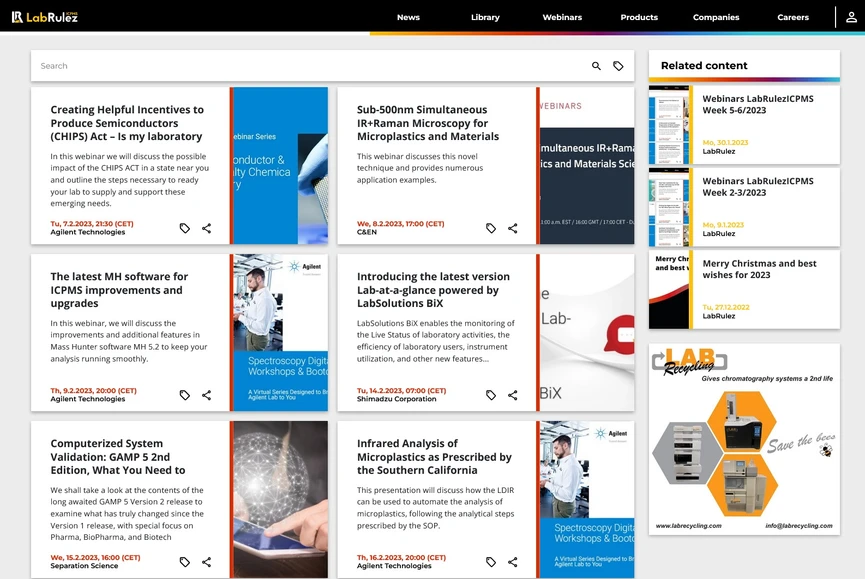This screenshot has width=865, height=579.
Task: Share the LabSolutions BiX webinar
Action: point(512,395)
